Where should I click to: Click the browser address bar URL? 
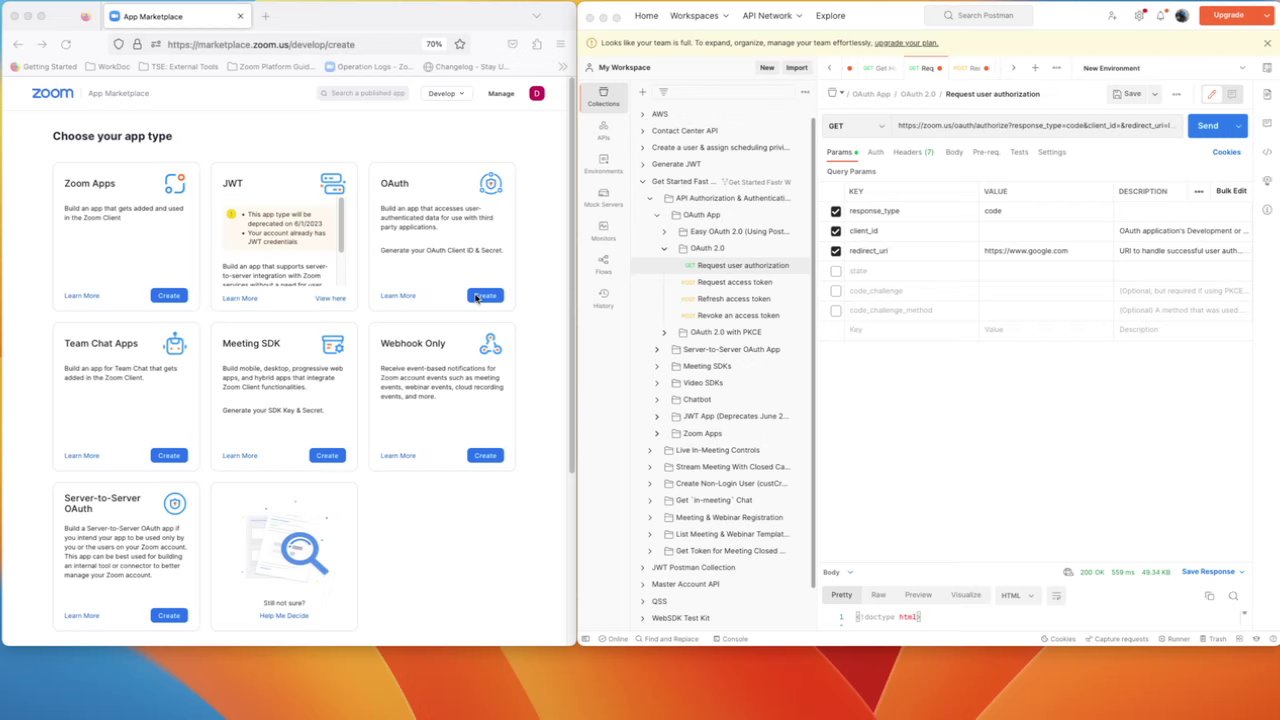tap(261, 44)
